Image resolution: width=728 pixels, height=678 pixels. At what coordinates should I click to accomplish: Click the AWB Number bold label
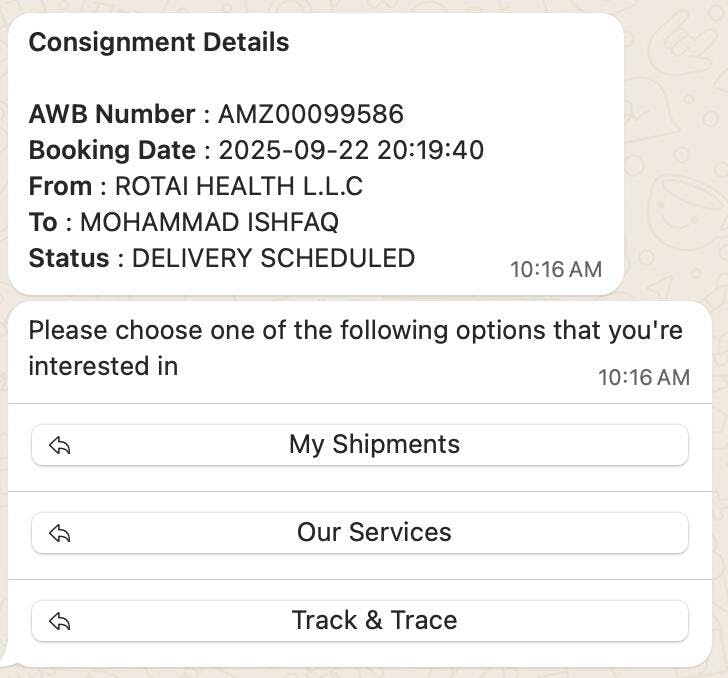point(112,114)
